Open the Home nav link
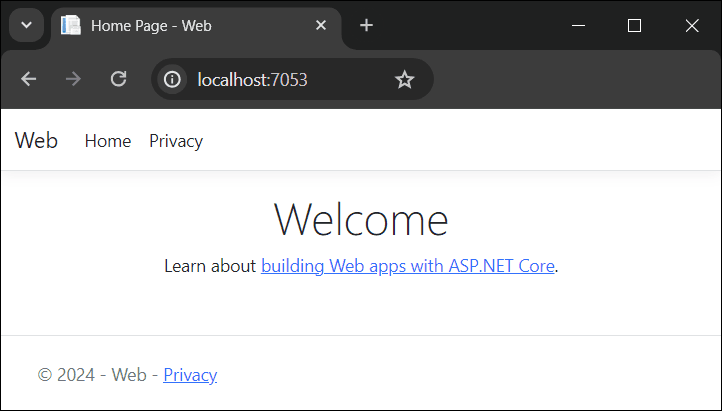This screenshot has height=411, width=722. pos(108,141)
